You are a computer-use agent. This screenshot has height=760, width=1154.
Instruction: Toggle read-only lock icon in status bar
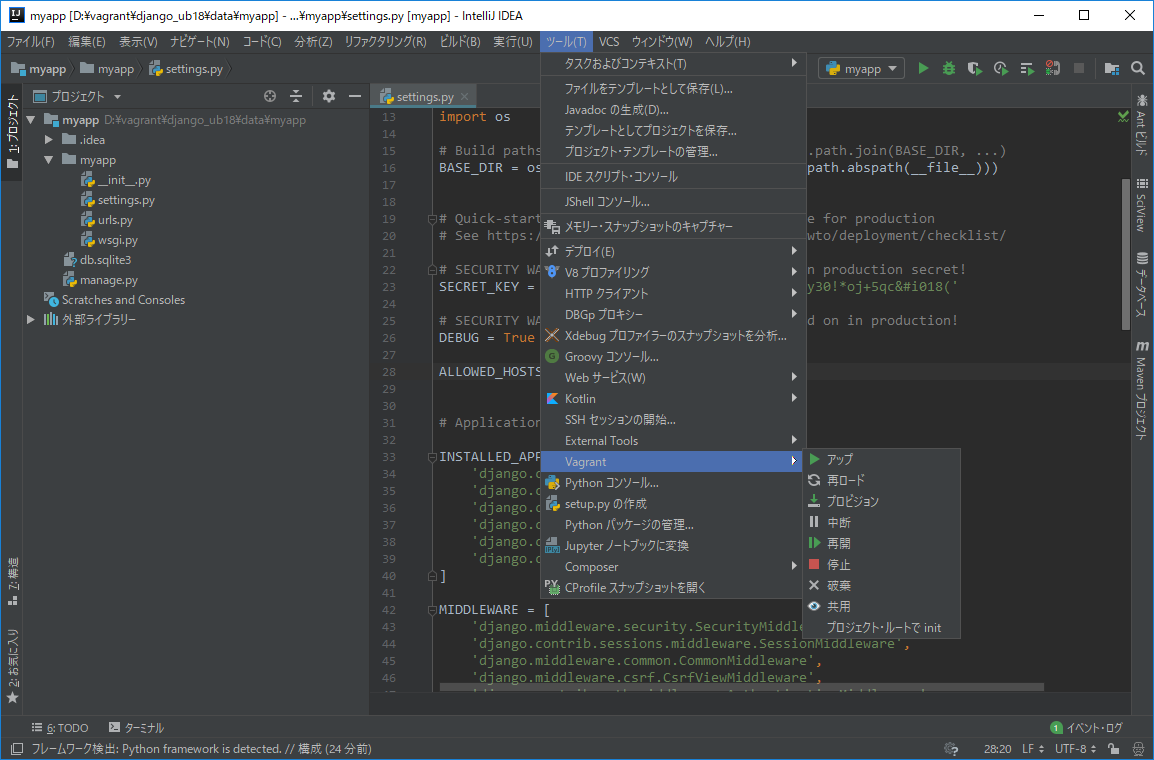pyautogui.click(x=1114, y=749)
